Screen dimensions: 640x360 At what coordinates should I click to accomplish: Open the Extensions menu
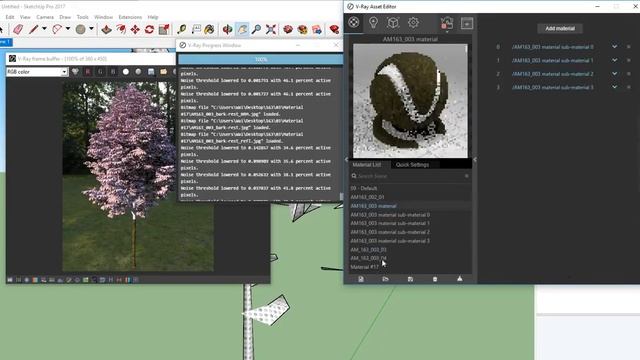[x=130, y=17]
